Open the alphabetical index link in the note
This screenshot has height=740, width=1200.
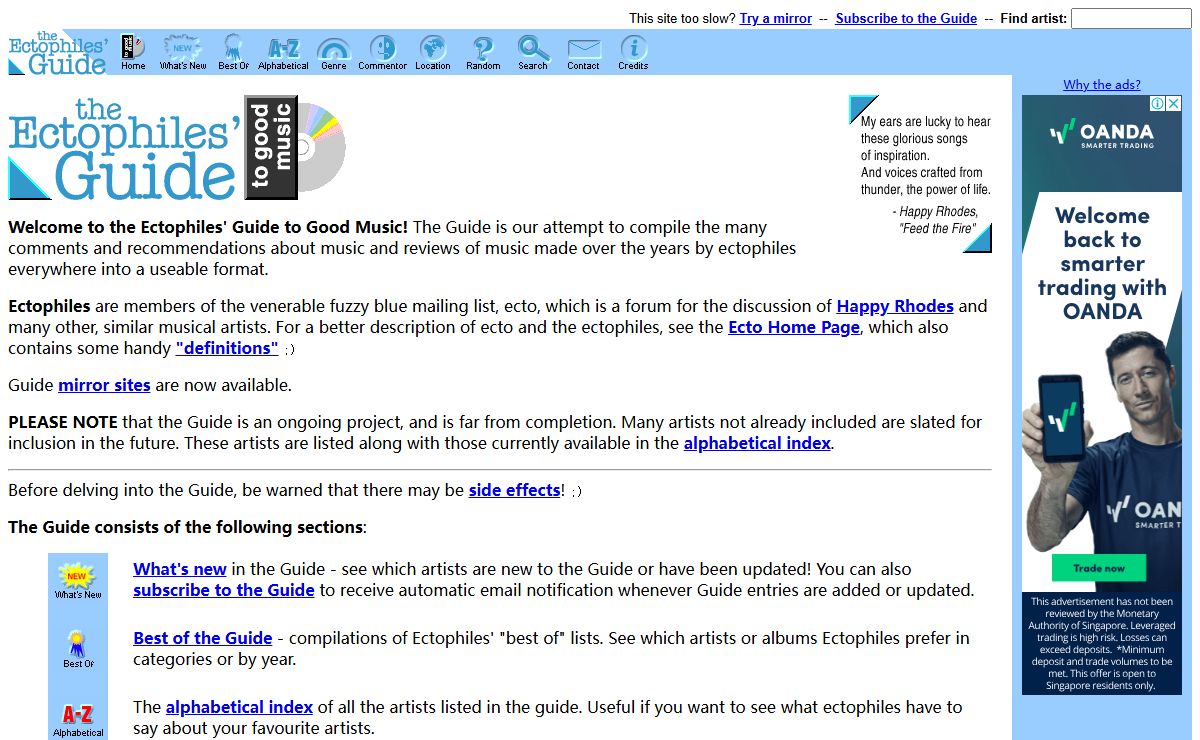(x=757, y=443)
